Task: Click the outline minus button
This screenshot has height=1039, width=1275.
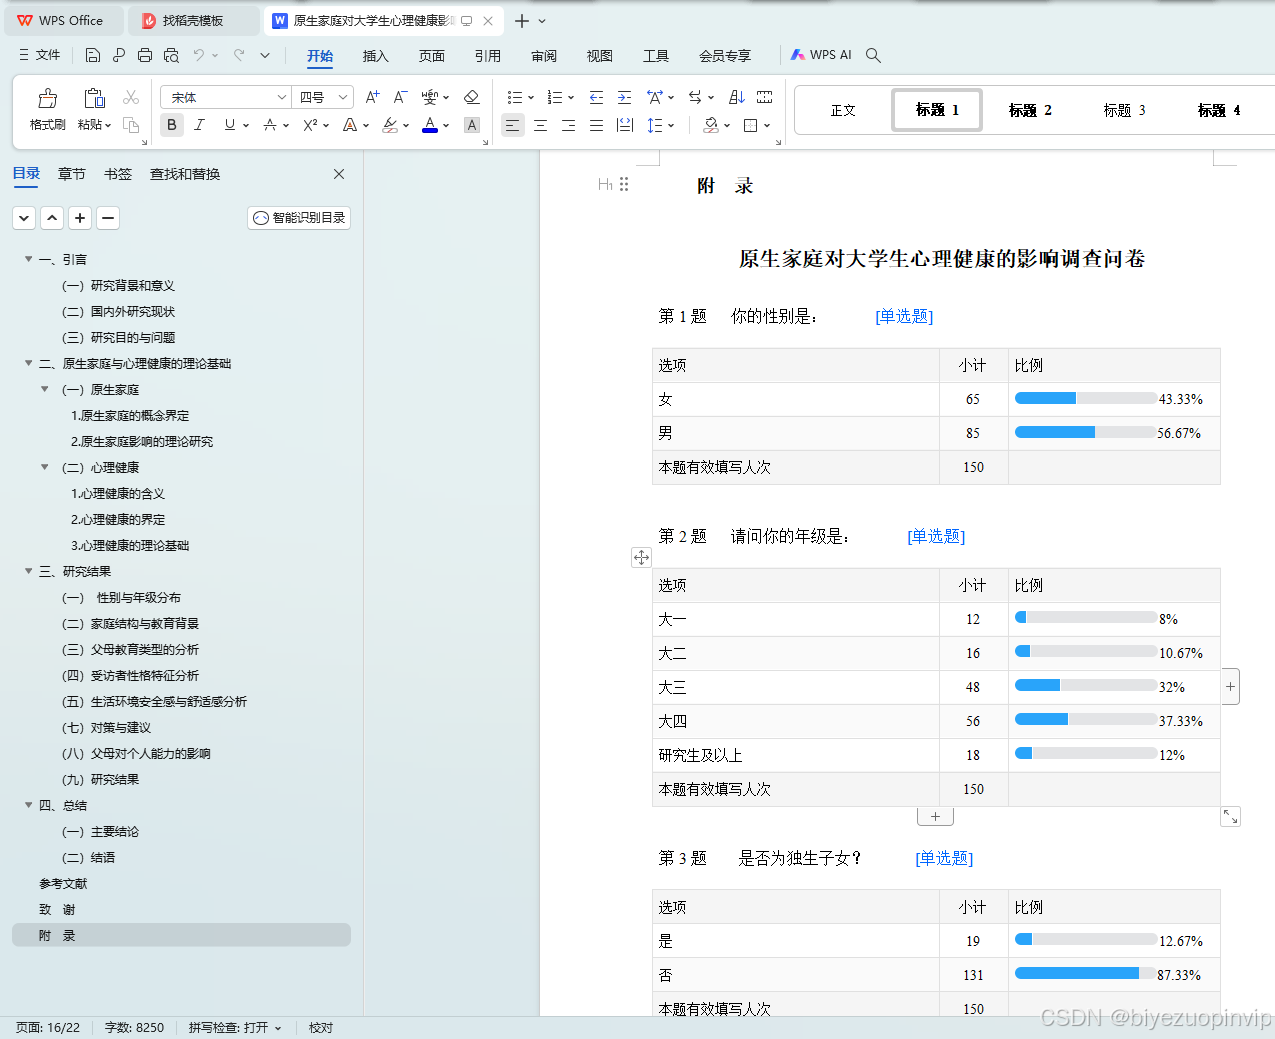Action: pyautogui.click(x=108, y=217)
